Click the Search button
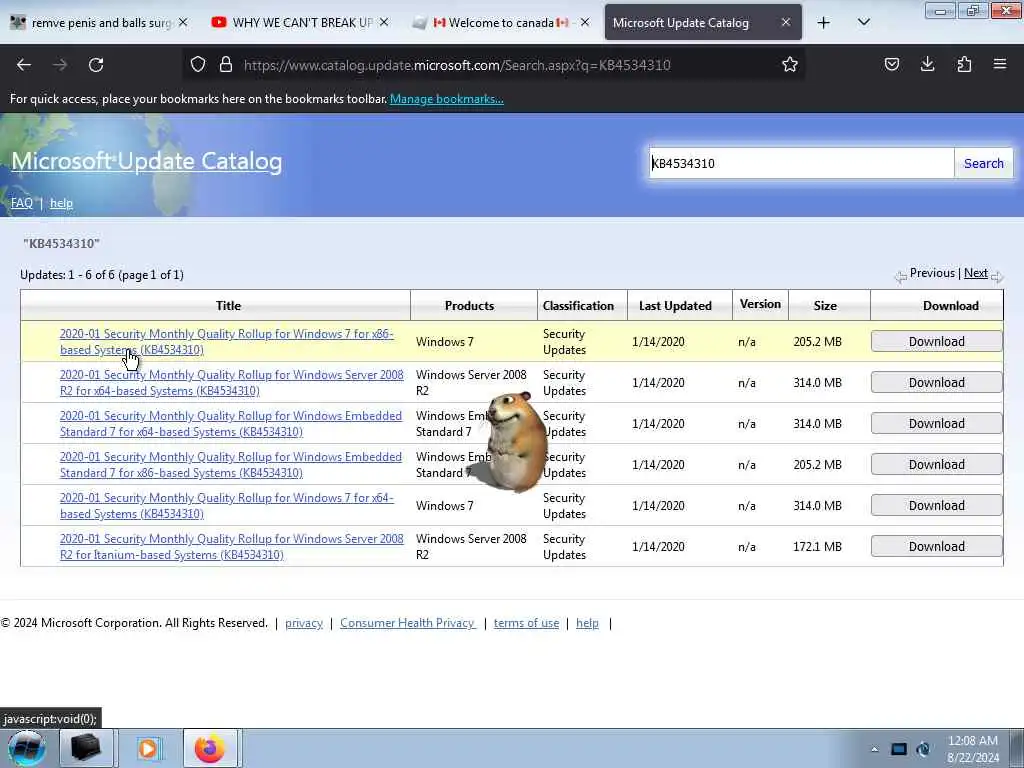1024x768 pixels. click(984, 163)
